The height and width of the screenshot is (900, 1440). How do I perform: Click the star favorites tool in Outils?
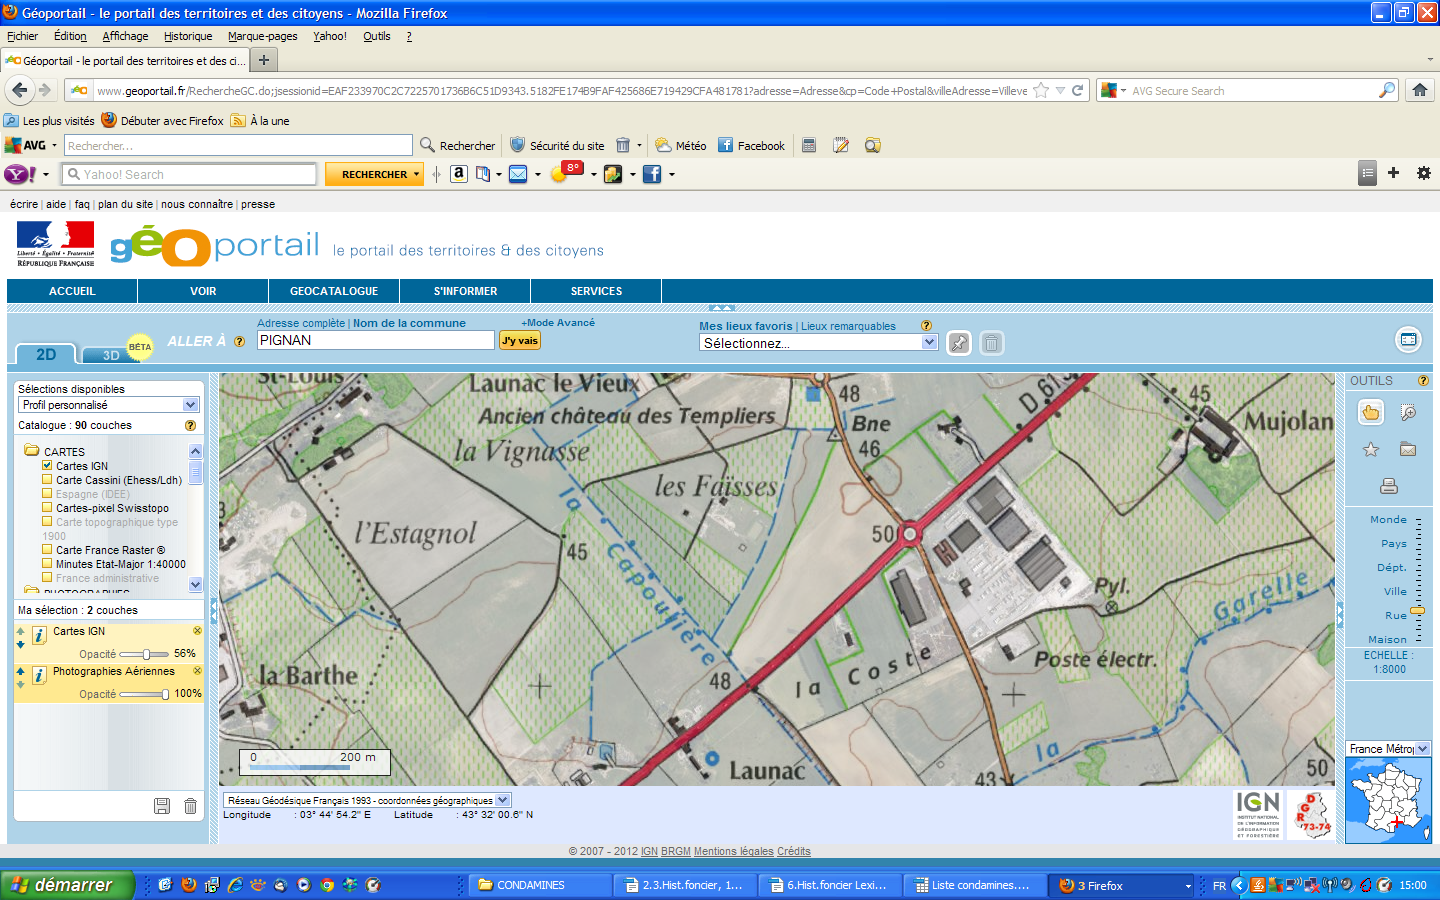coord(1371,450)
